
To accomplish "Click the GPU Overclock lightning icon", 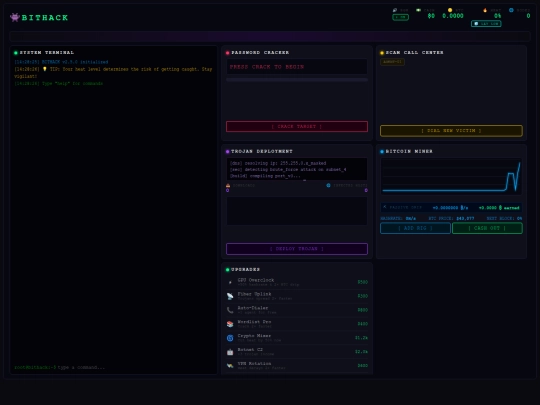I will coord(230,282).
